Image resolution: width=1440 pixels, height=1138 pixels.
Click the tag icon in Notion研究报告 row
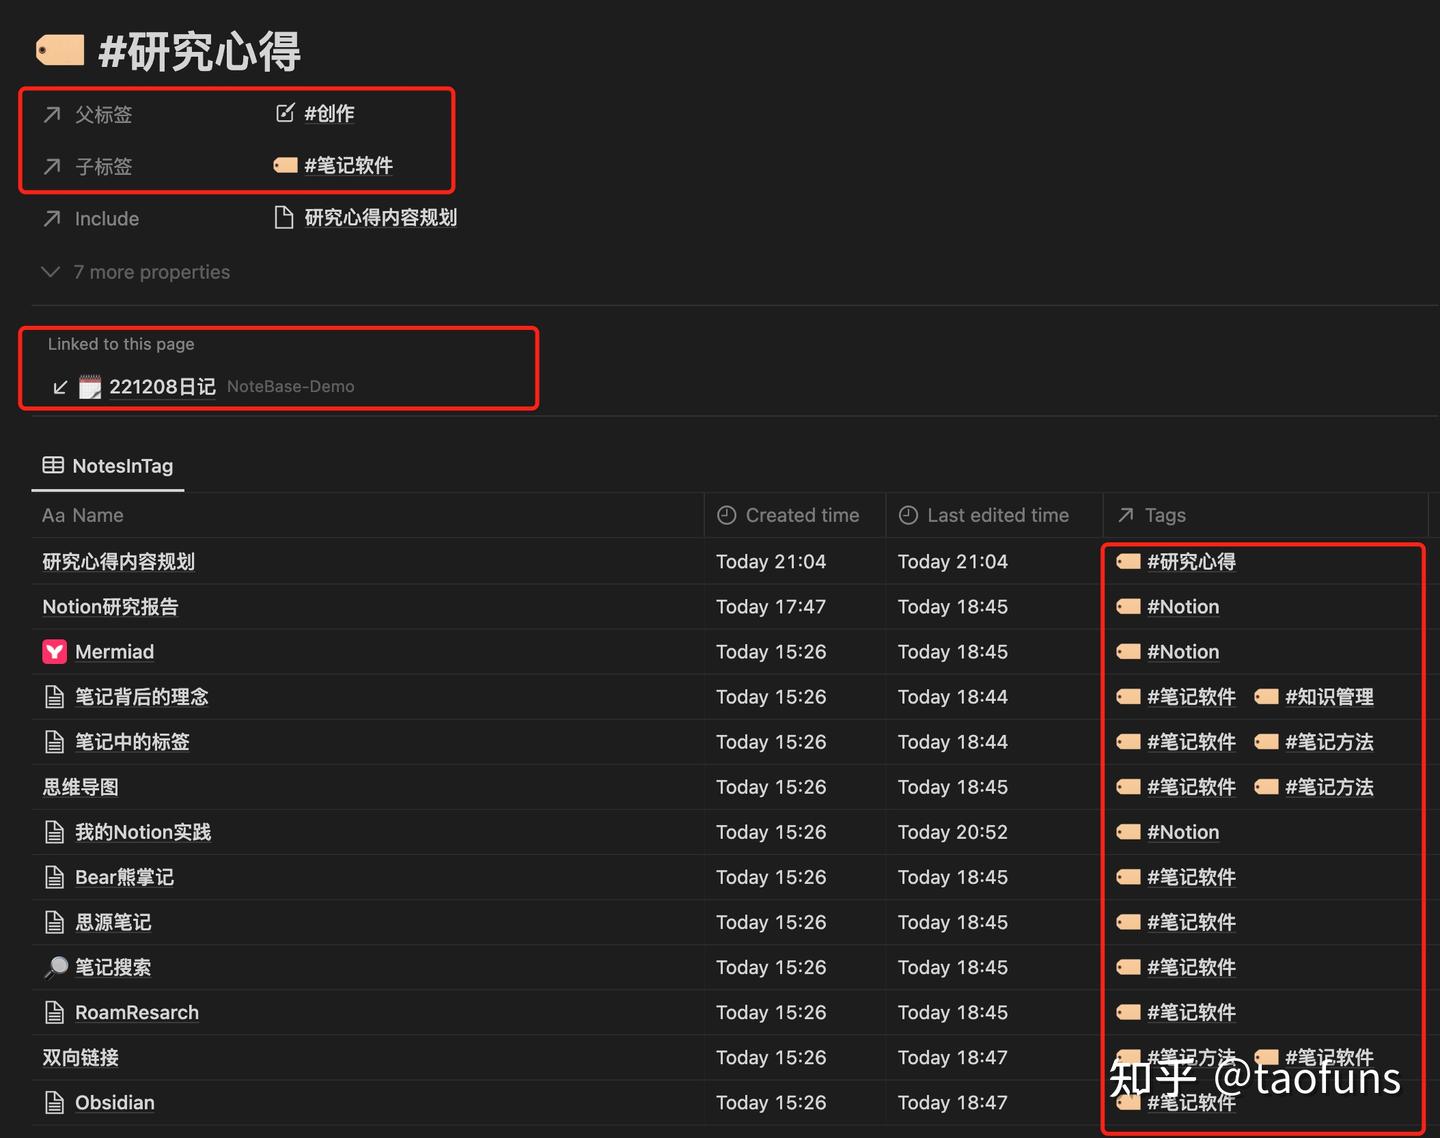pos(1128,606)
